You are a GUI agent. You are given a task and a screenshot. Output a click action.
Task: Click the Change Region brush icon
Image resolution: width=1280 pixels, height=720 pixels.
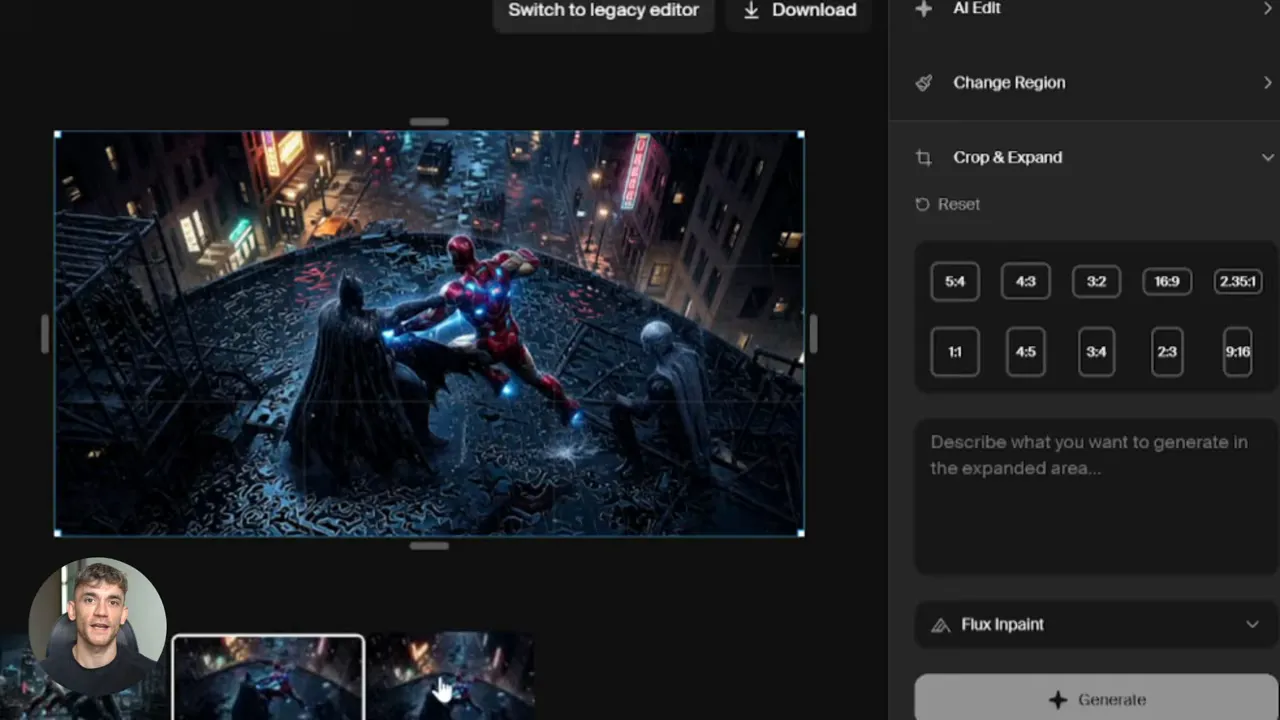click(x=923, y=83)
